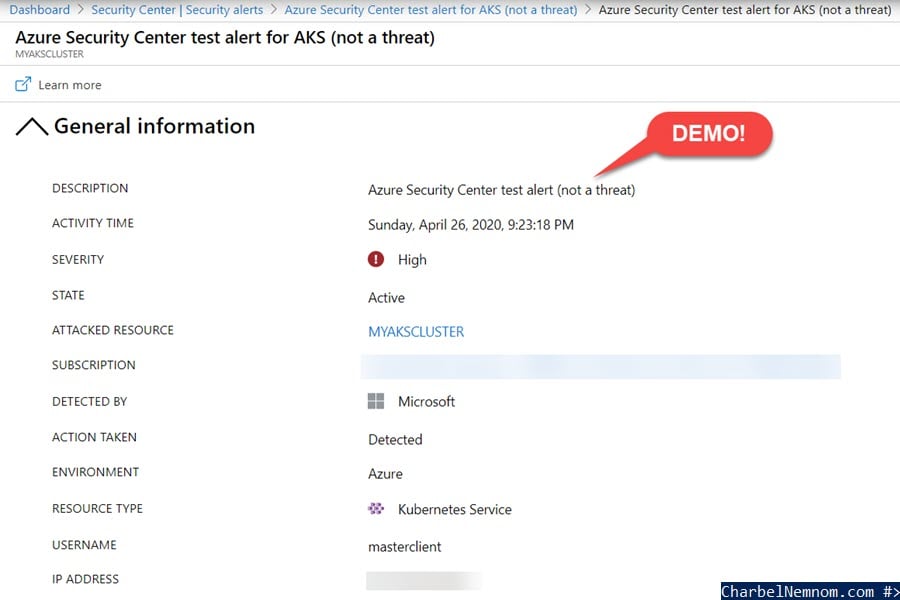Click the Learn more link
Screen dimensions: 900x600
click(69, 85)
